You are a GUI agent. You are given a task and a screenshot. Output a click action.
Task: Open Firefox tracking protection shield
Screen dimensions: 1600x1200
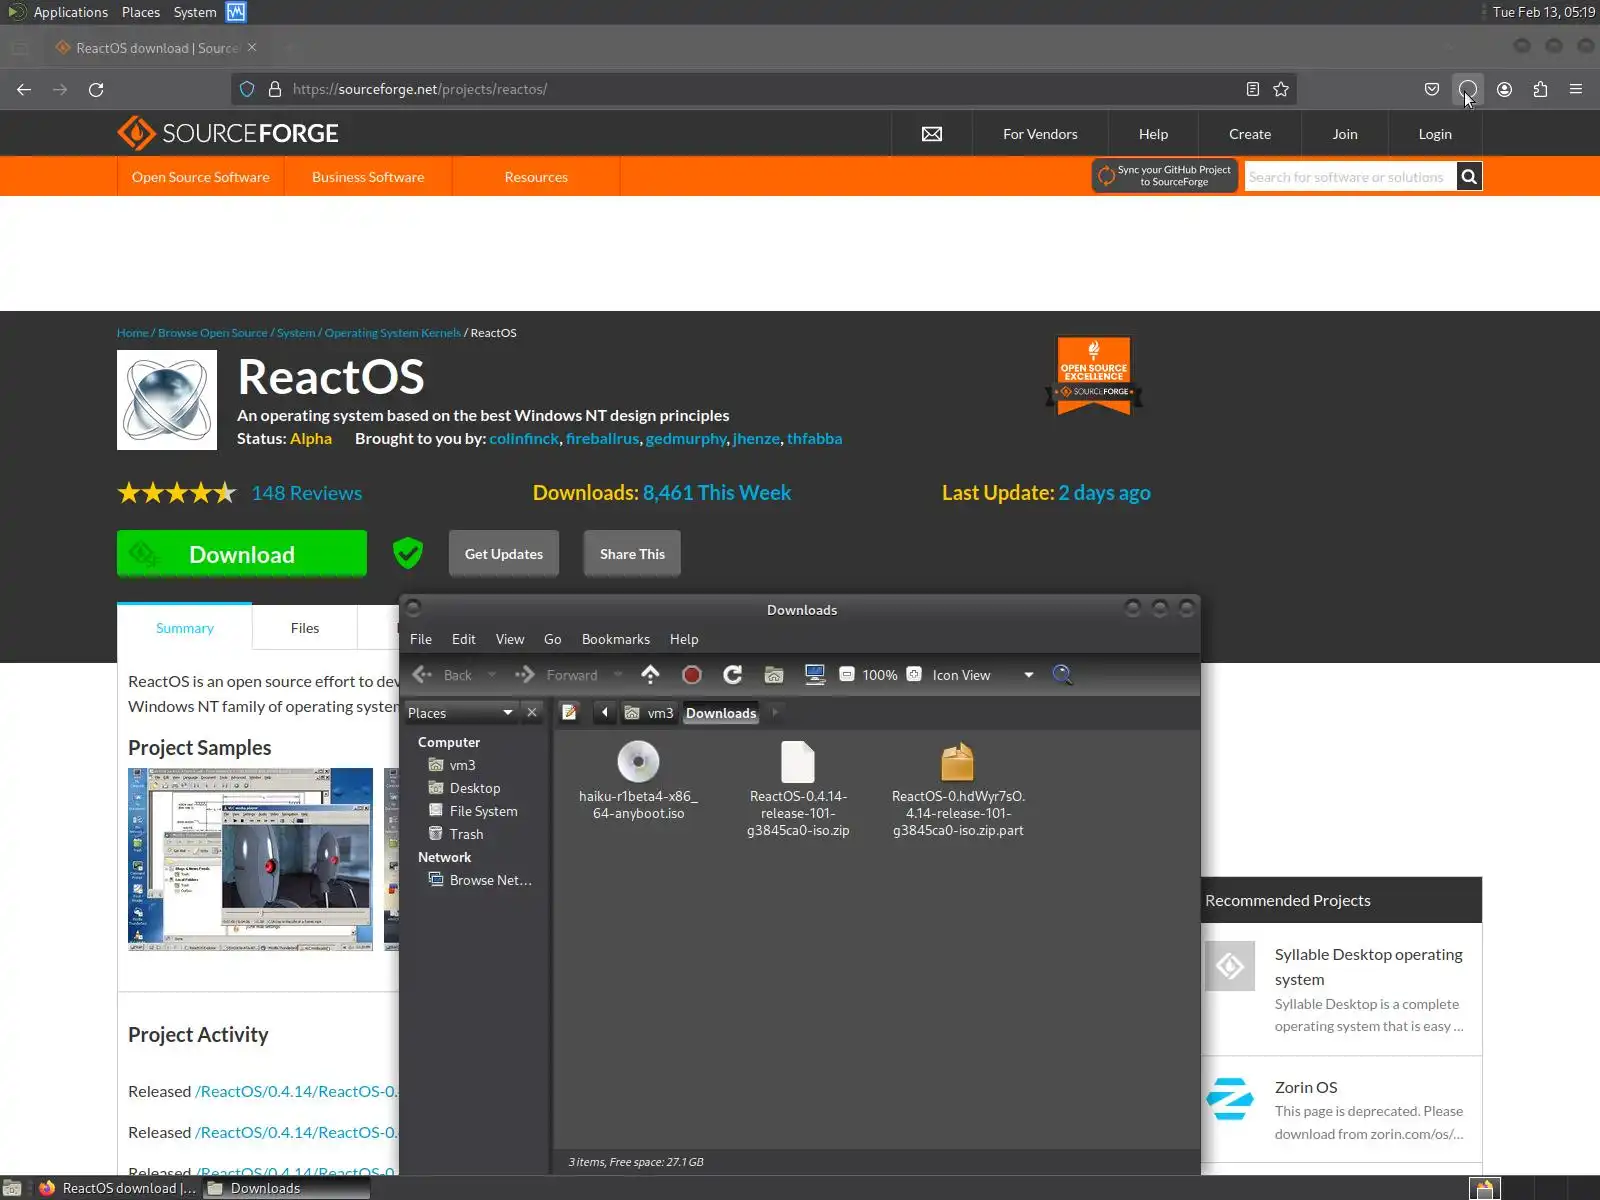[x=247, y=89]
